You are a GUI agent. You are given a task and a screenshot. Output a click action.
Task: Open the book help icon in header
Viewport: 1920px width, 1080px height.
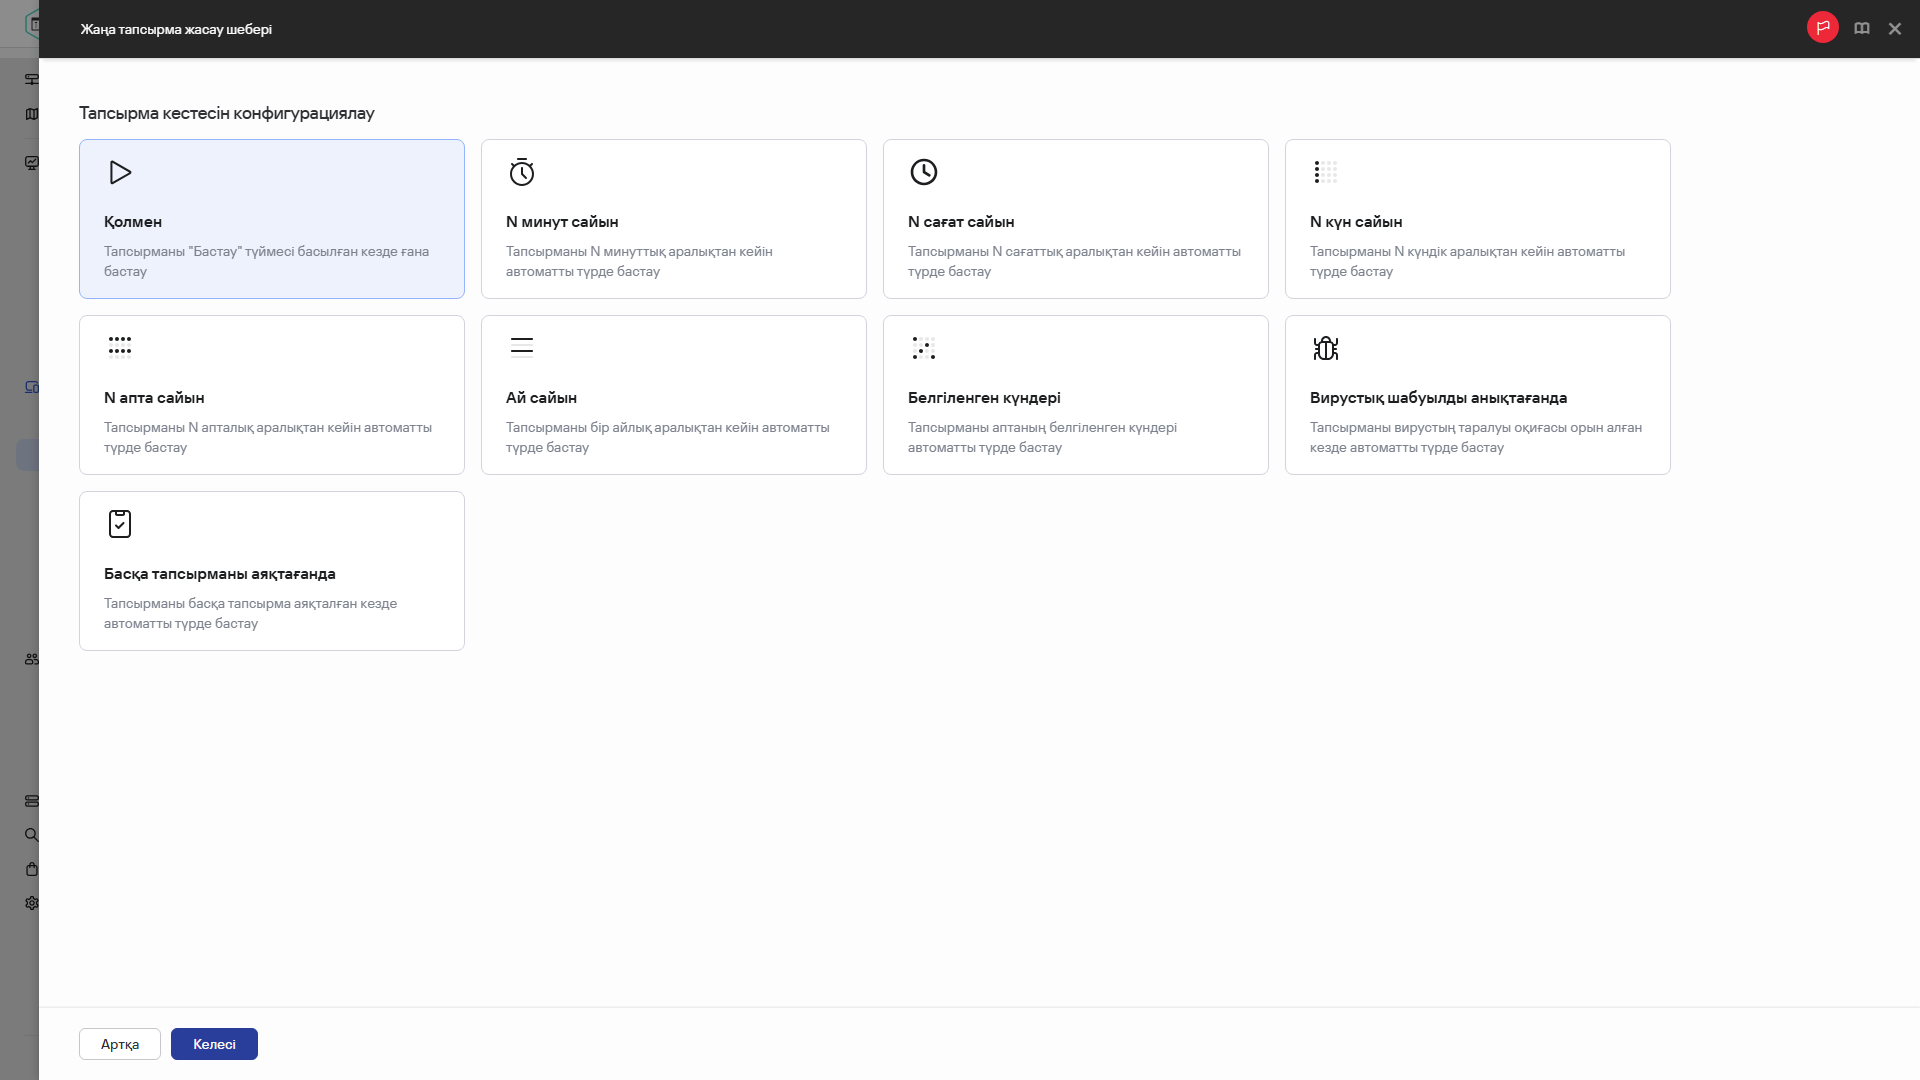pyautogui.click(x=1861, y=29)
